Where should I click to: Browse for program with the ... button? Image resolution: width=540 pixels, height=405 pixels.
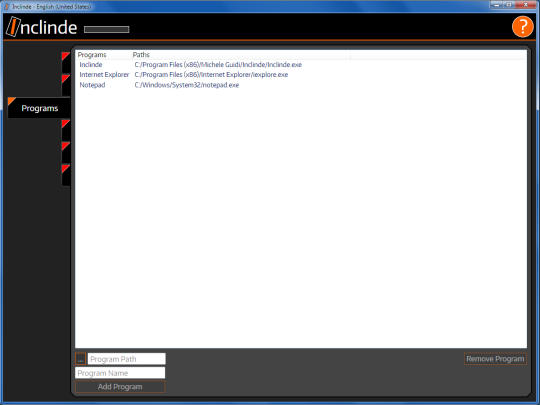[x=80, y=359]
